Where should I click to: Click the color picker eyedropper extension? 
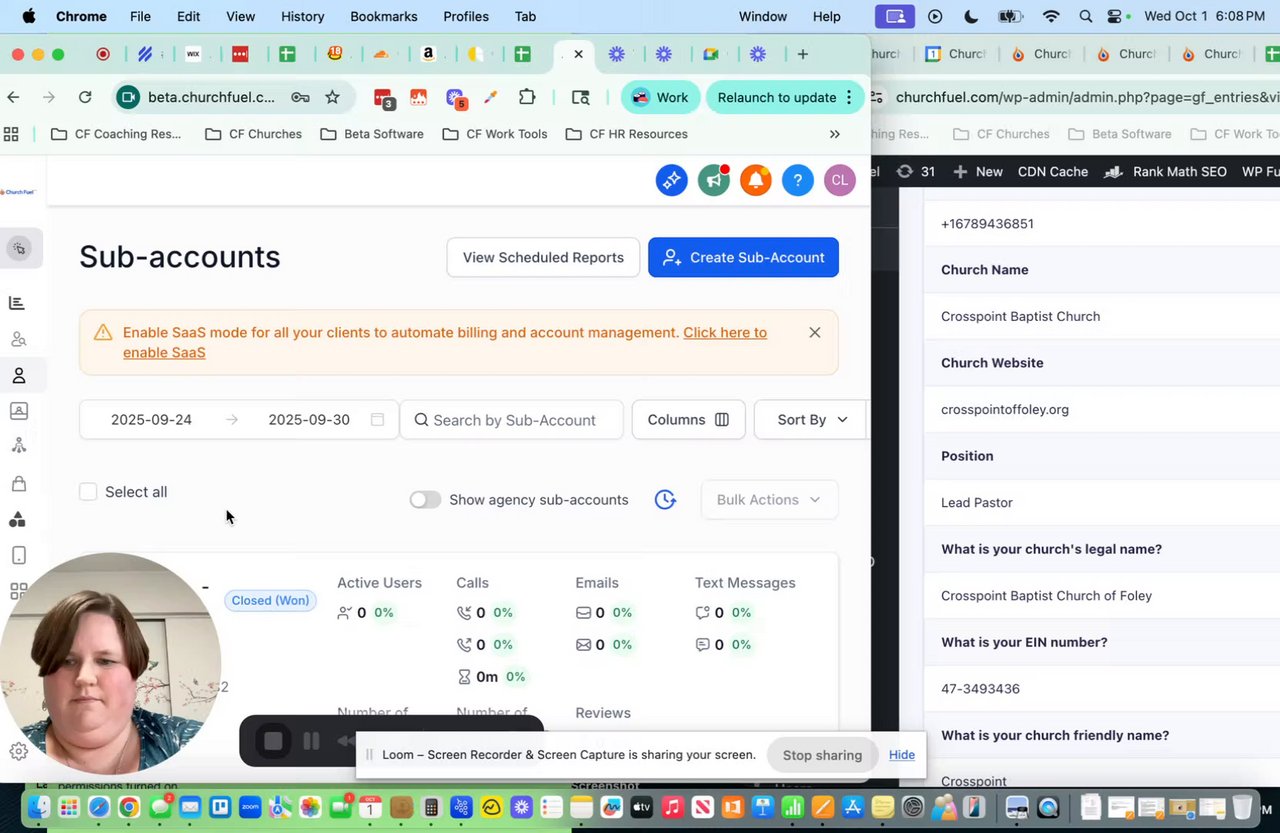tap(490, 97)
